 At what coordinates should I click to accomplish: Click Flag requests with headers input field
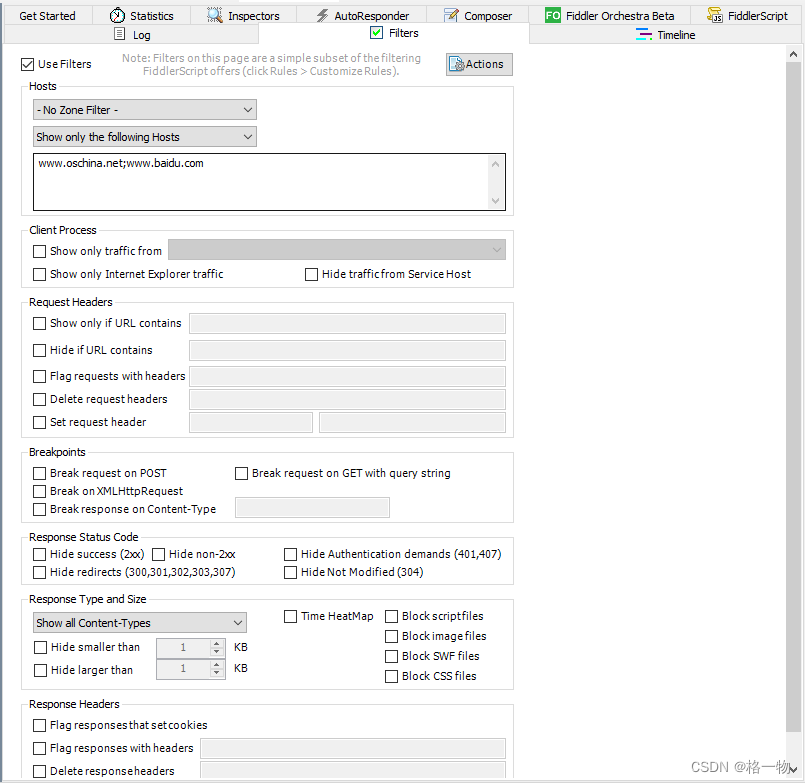347,376
